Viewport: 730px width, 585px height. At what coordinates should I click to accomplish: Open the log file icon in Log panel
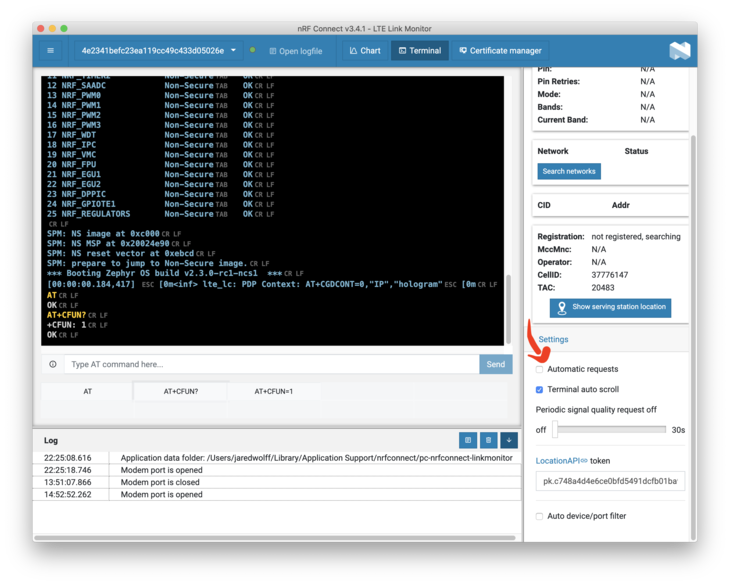(x=467, y=440)
